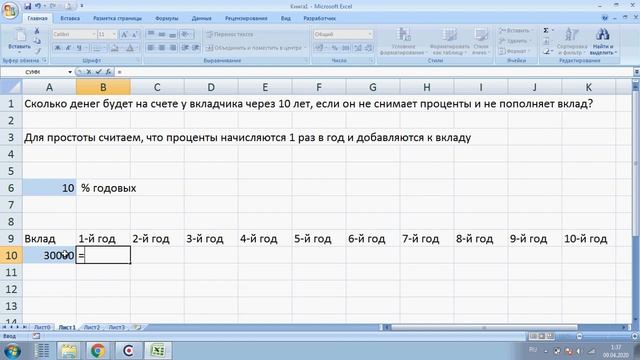Open the Windows Start menu
Viewport: 640px width, 360px height.
(x=12, y=351)
